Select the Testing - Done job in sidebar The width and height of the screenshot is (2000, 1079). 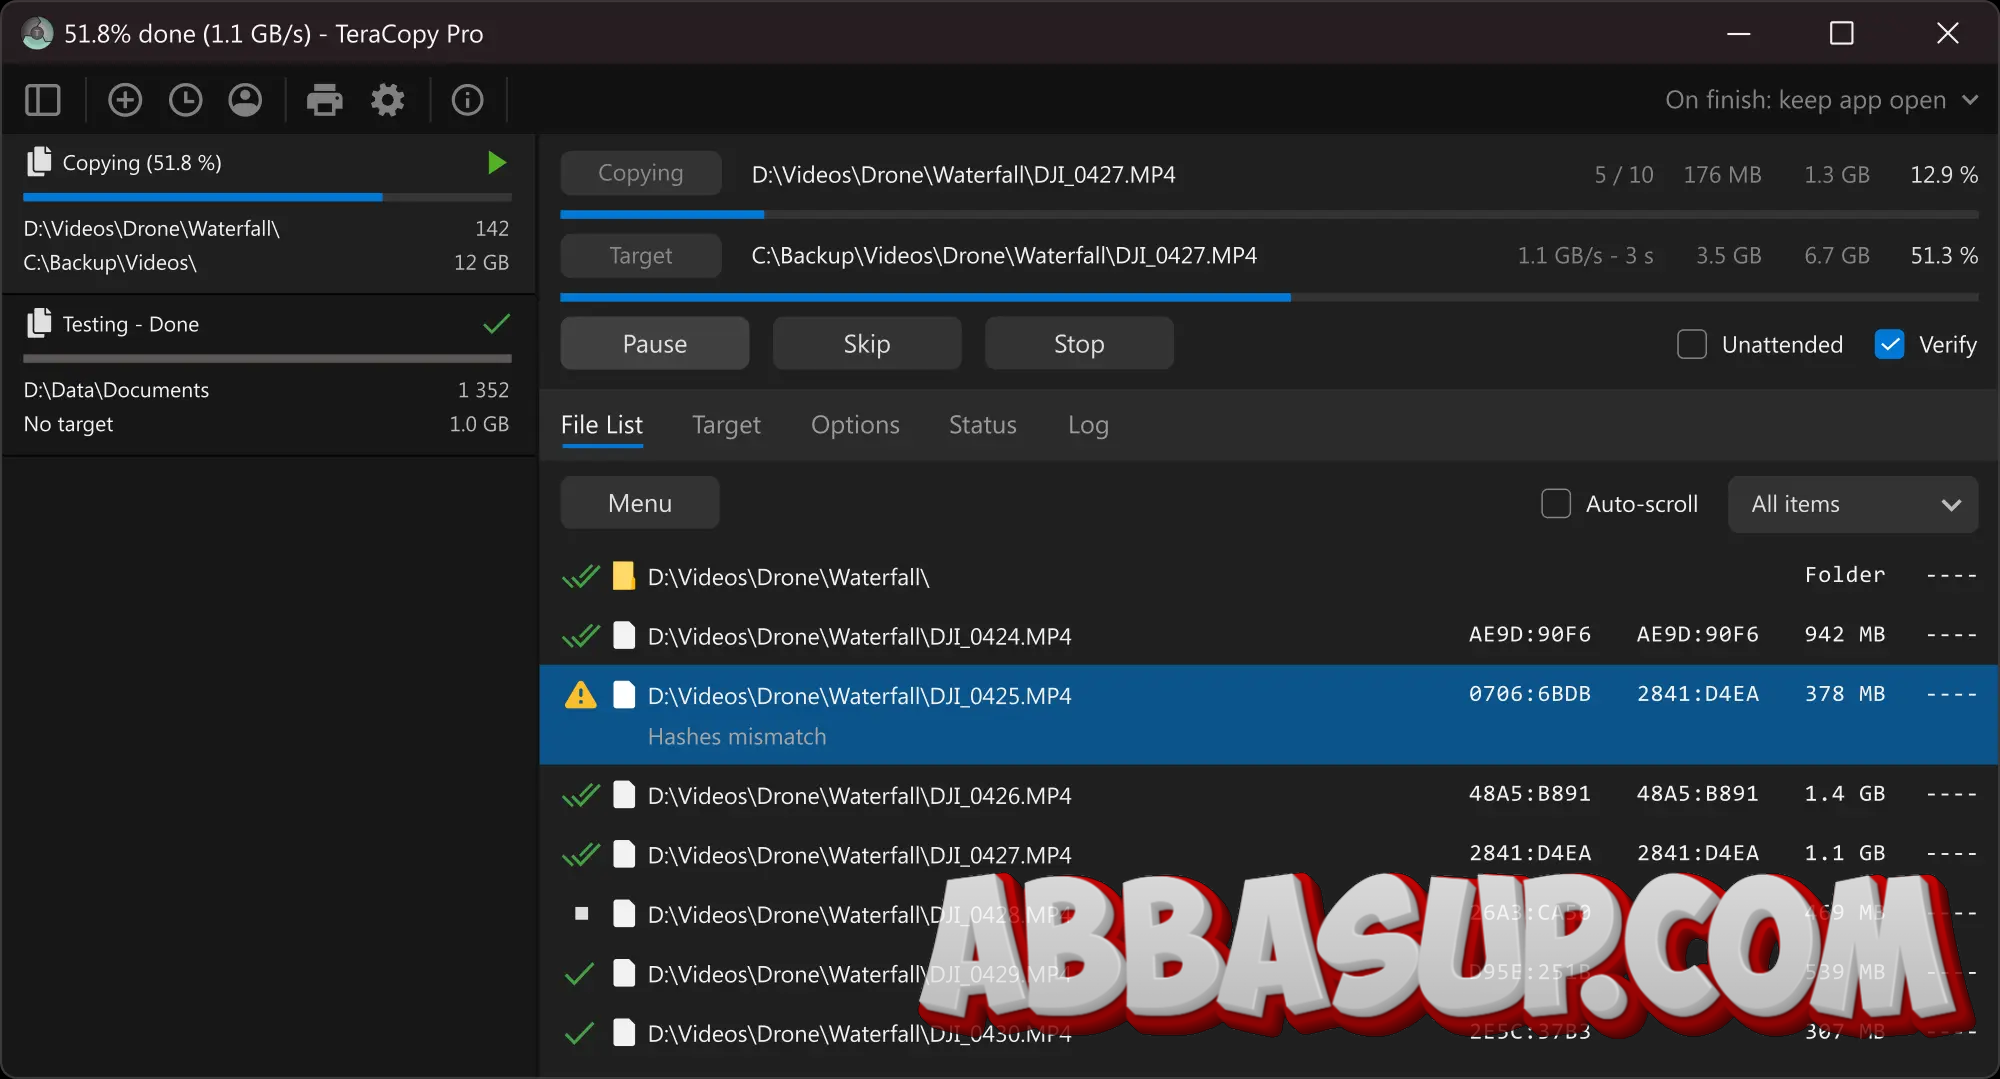(x=268, y=375)
